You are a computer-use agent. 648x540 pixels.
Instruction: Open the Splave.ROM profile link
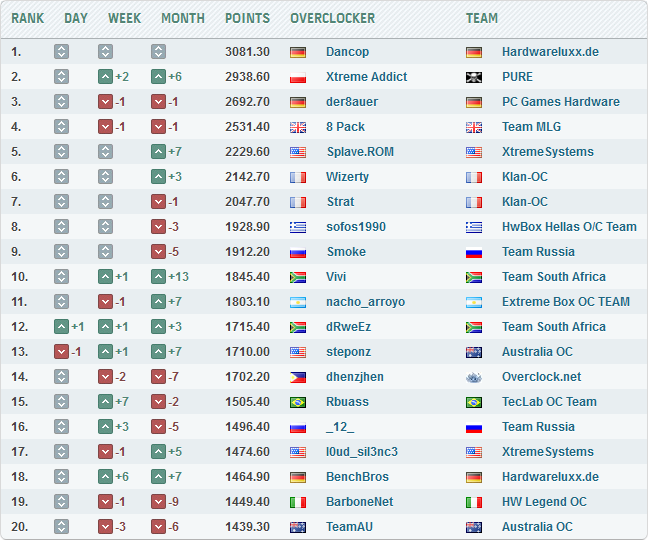click(x=360, y=152)
